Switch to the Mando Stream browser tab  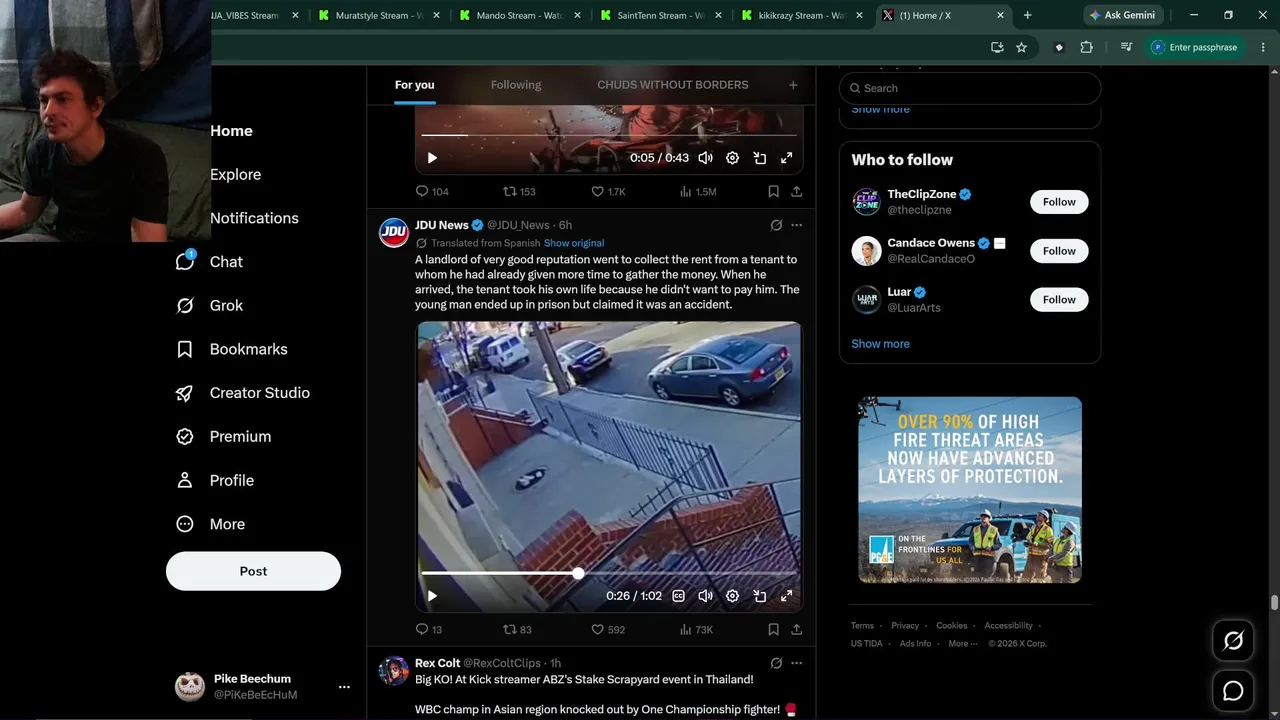[520, 15]
